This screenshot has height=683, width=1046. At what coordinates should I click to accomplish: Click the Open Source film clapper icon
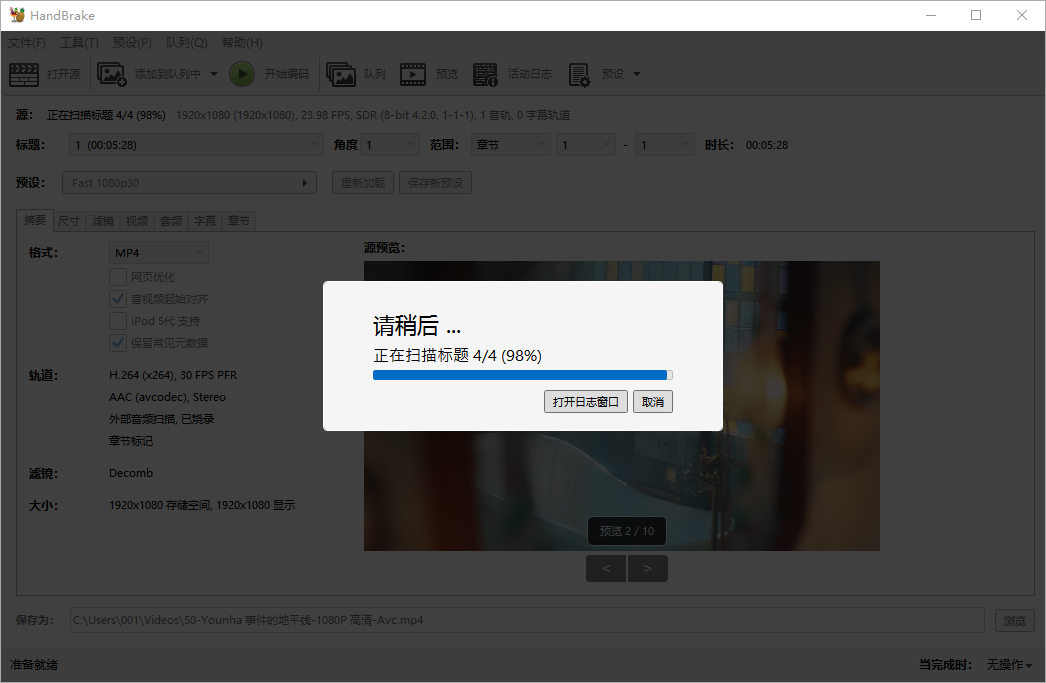coord(24,74)
